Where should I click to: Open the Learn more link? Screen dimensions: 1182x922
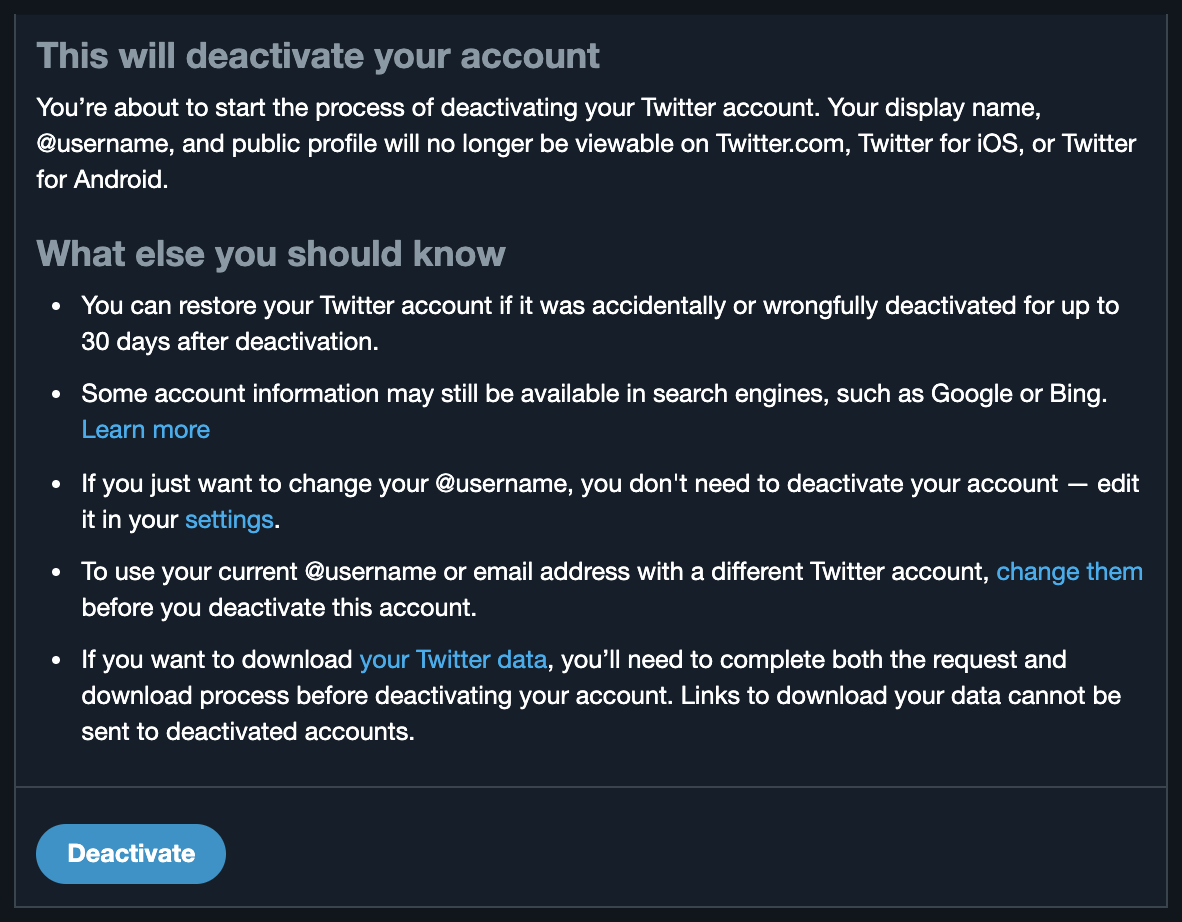tap(145, 429)
